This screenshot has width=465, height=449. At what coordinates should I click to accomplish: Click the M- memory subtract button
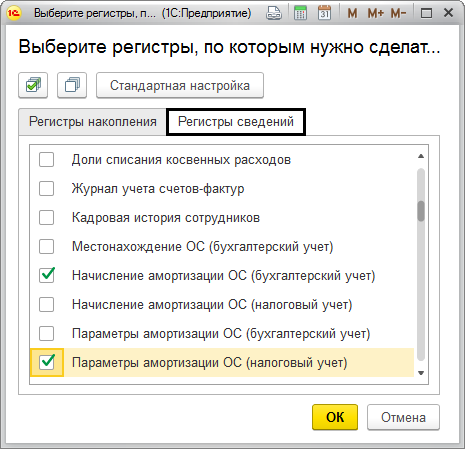coord(398,14)
